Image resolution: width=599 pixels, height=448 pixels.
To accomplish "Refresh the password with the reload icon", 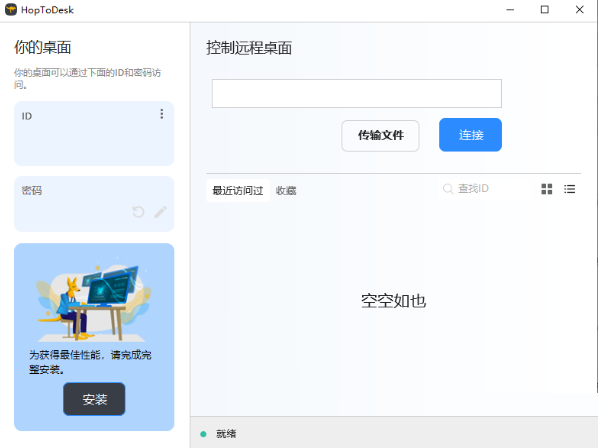I will (138, 212).
